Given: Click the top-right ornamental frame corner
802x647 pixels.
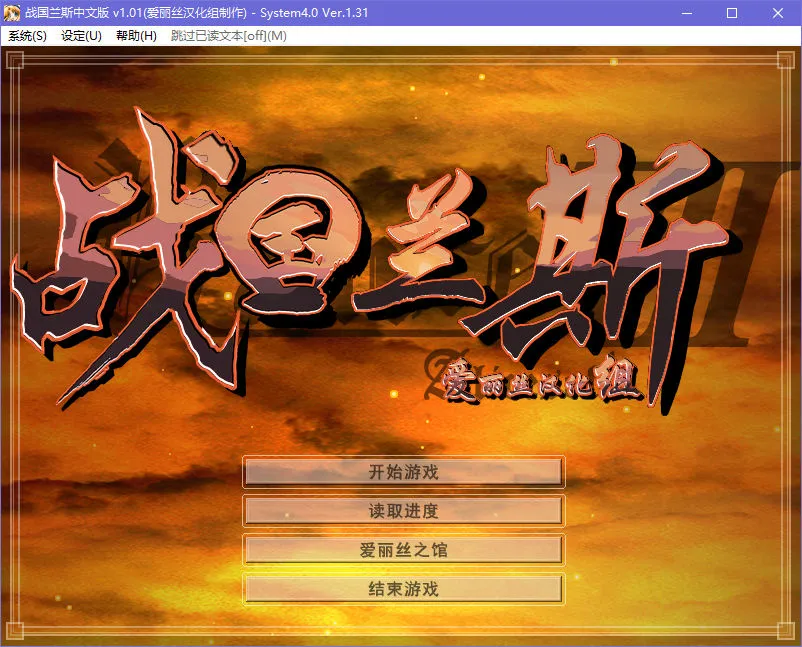Looking at the screenshot, I should coord(788,60).
